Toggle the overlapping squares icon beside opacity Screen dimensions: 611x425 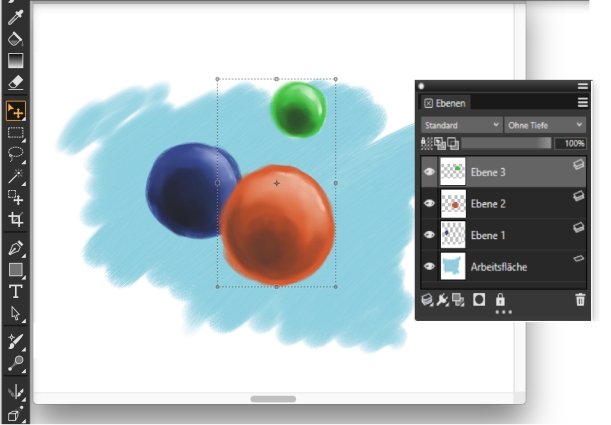pyautogui.click(x=454, y=143)
